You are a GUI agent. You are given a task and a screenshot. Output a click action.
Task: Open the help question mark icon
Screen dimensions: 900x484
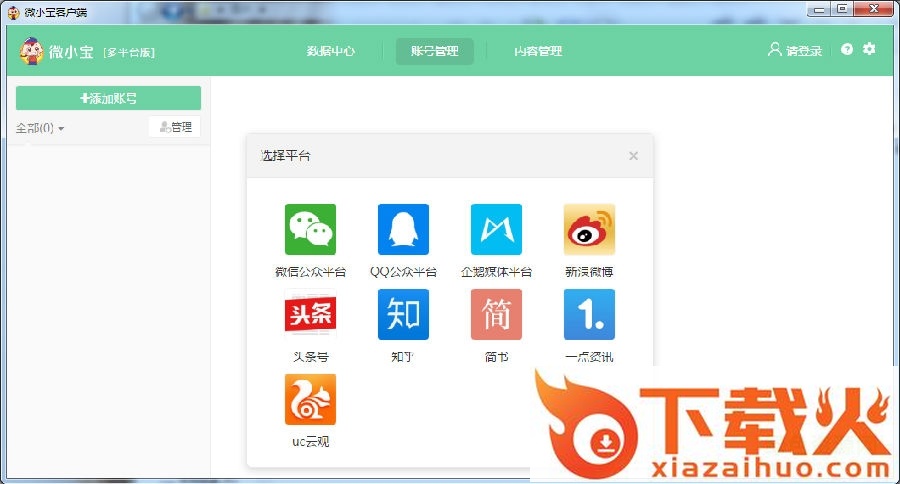tap(847, 50)
